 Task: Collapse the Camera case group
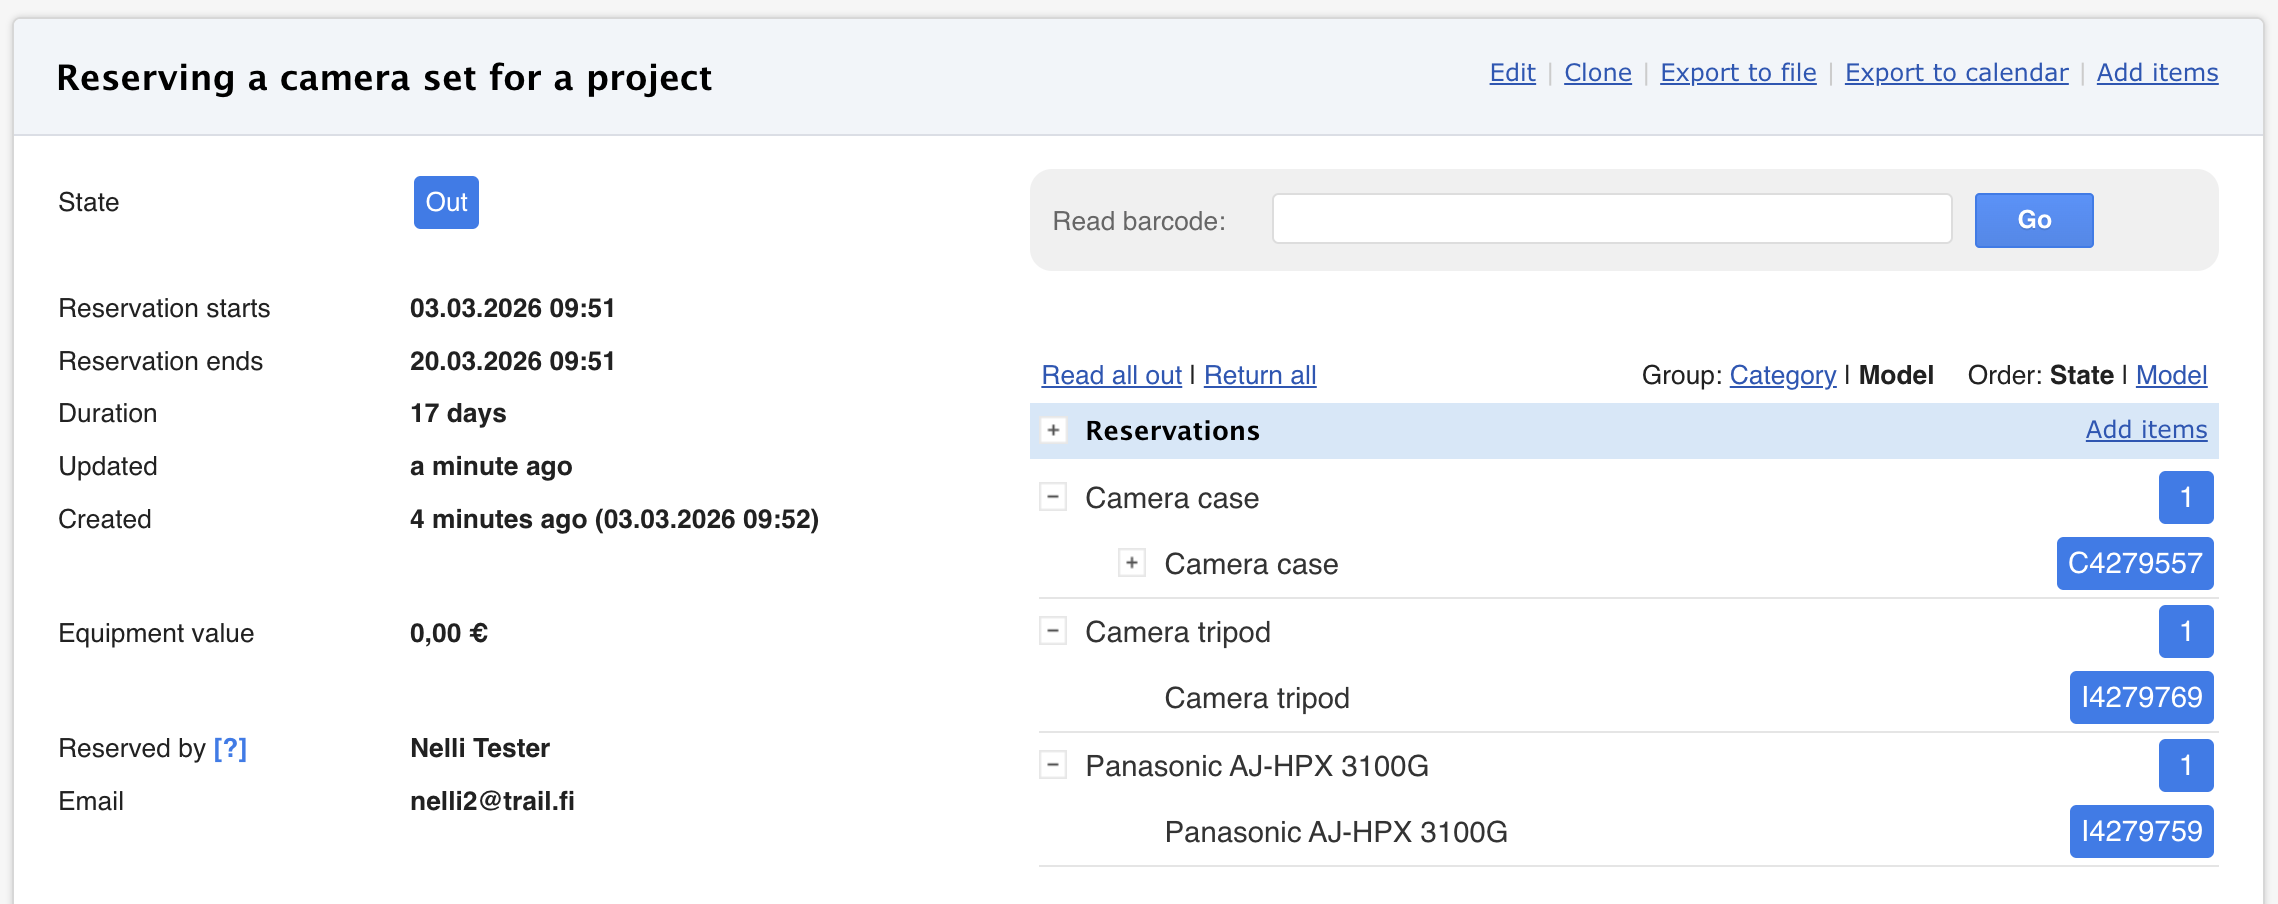[x=1052, y=497]
